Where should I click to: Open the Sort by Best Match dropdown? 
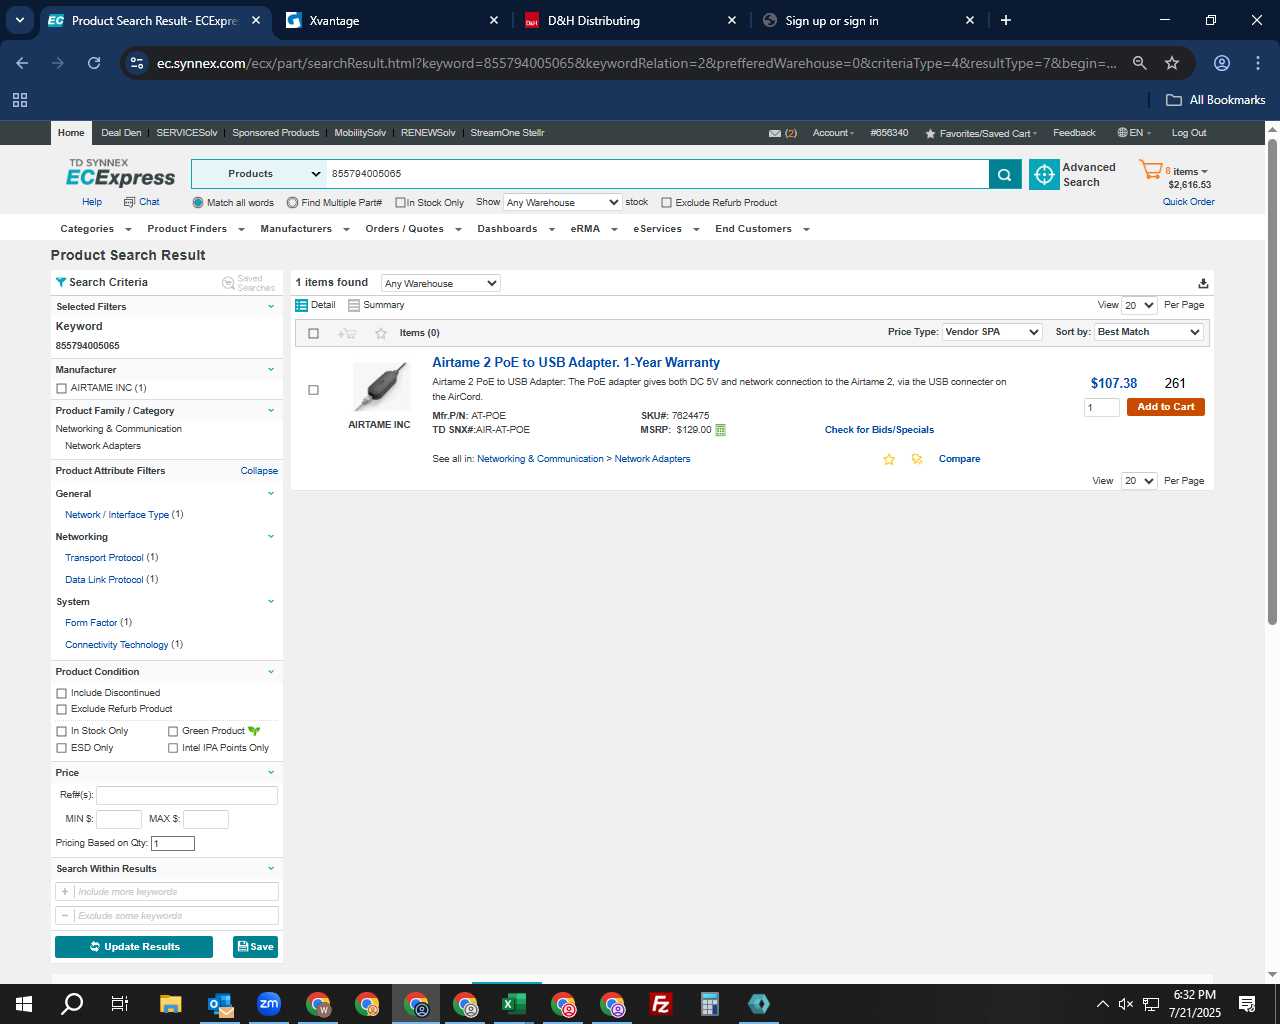(x=1149, y=332)
